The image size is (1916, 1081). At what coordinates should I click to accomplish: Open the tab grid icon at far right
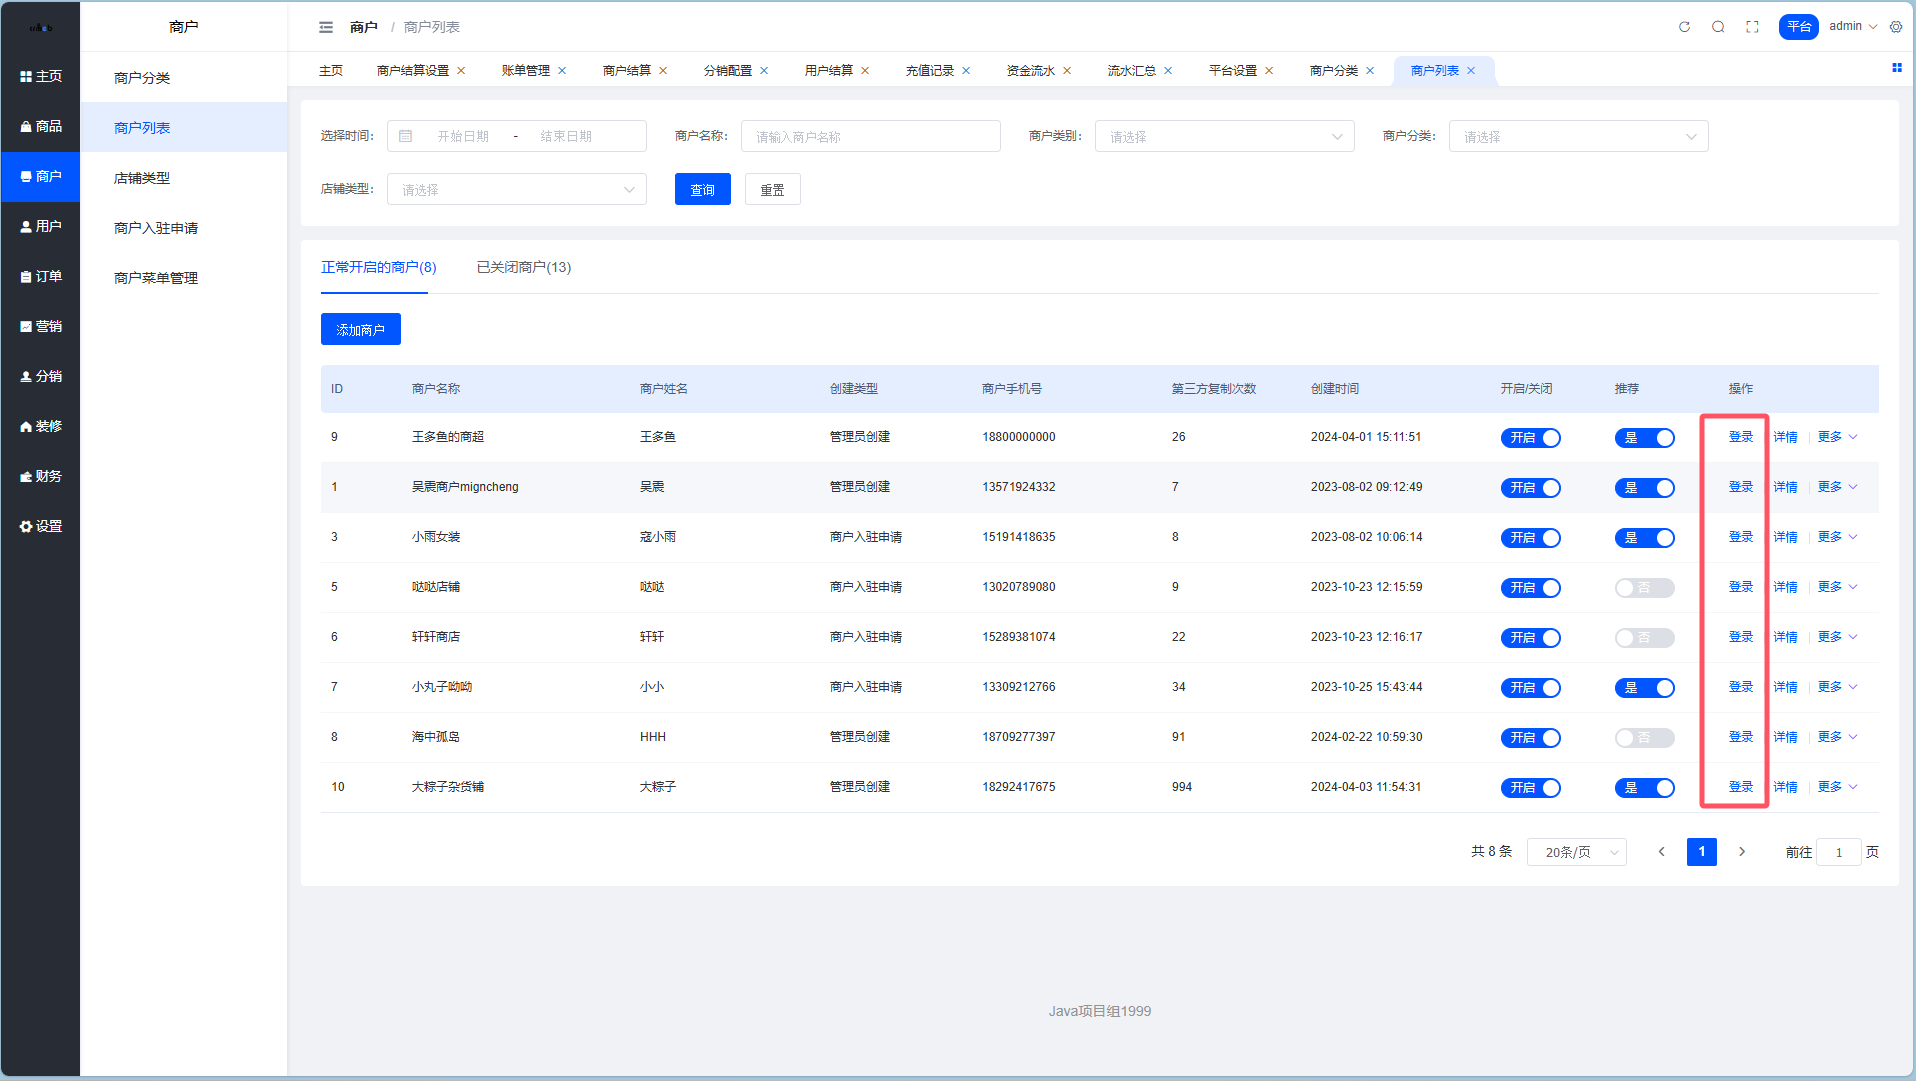(x=1896, y=68)
